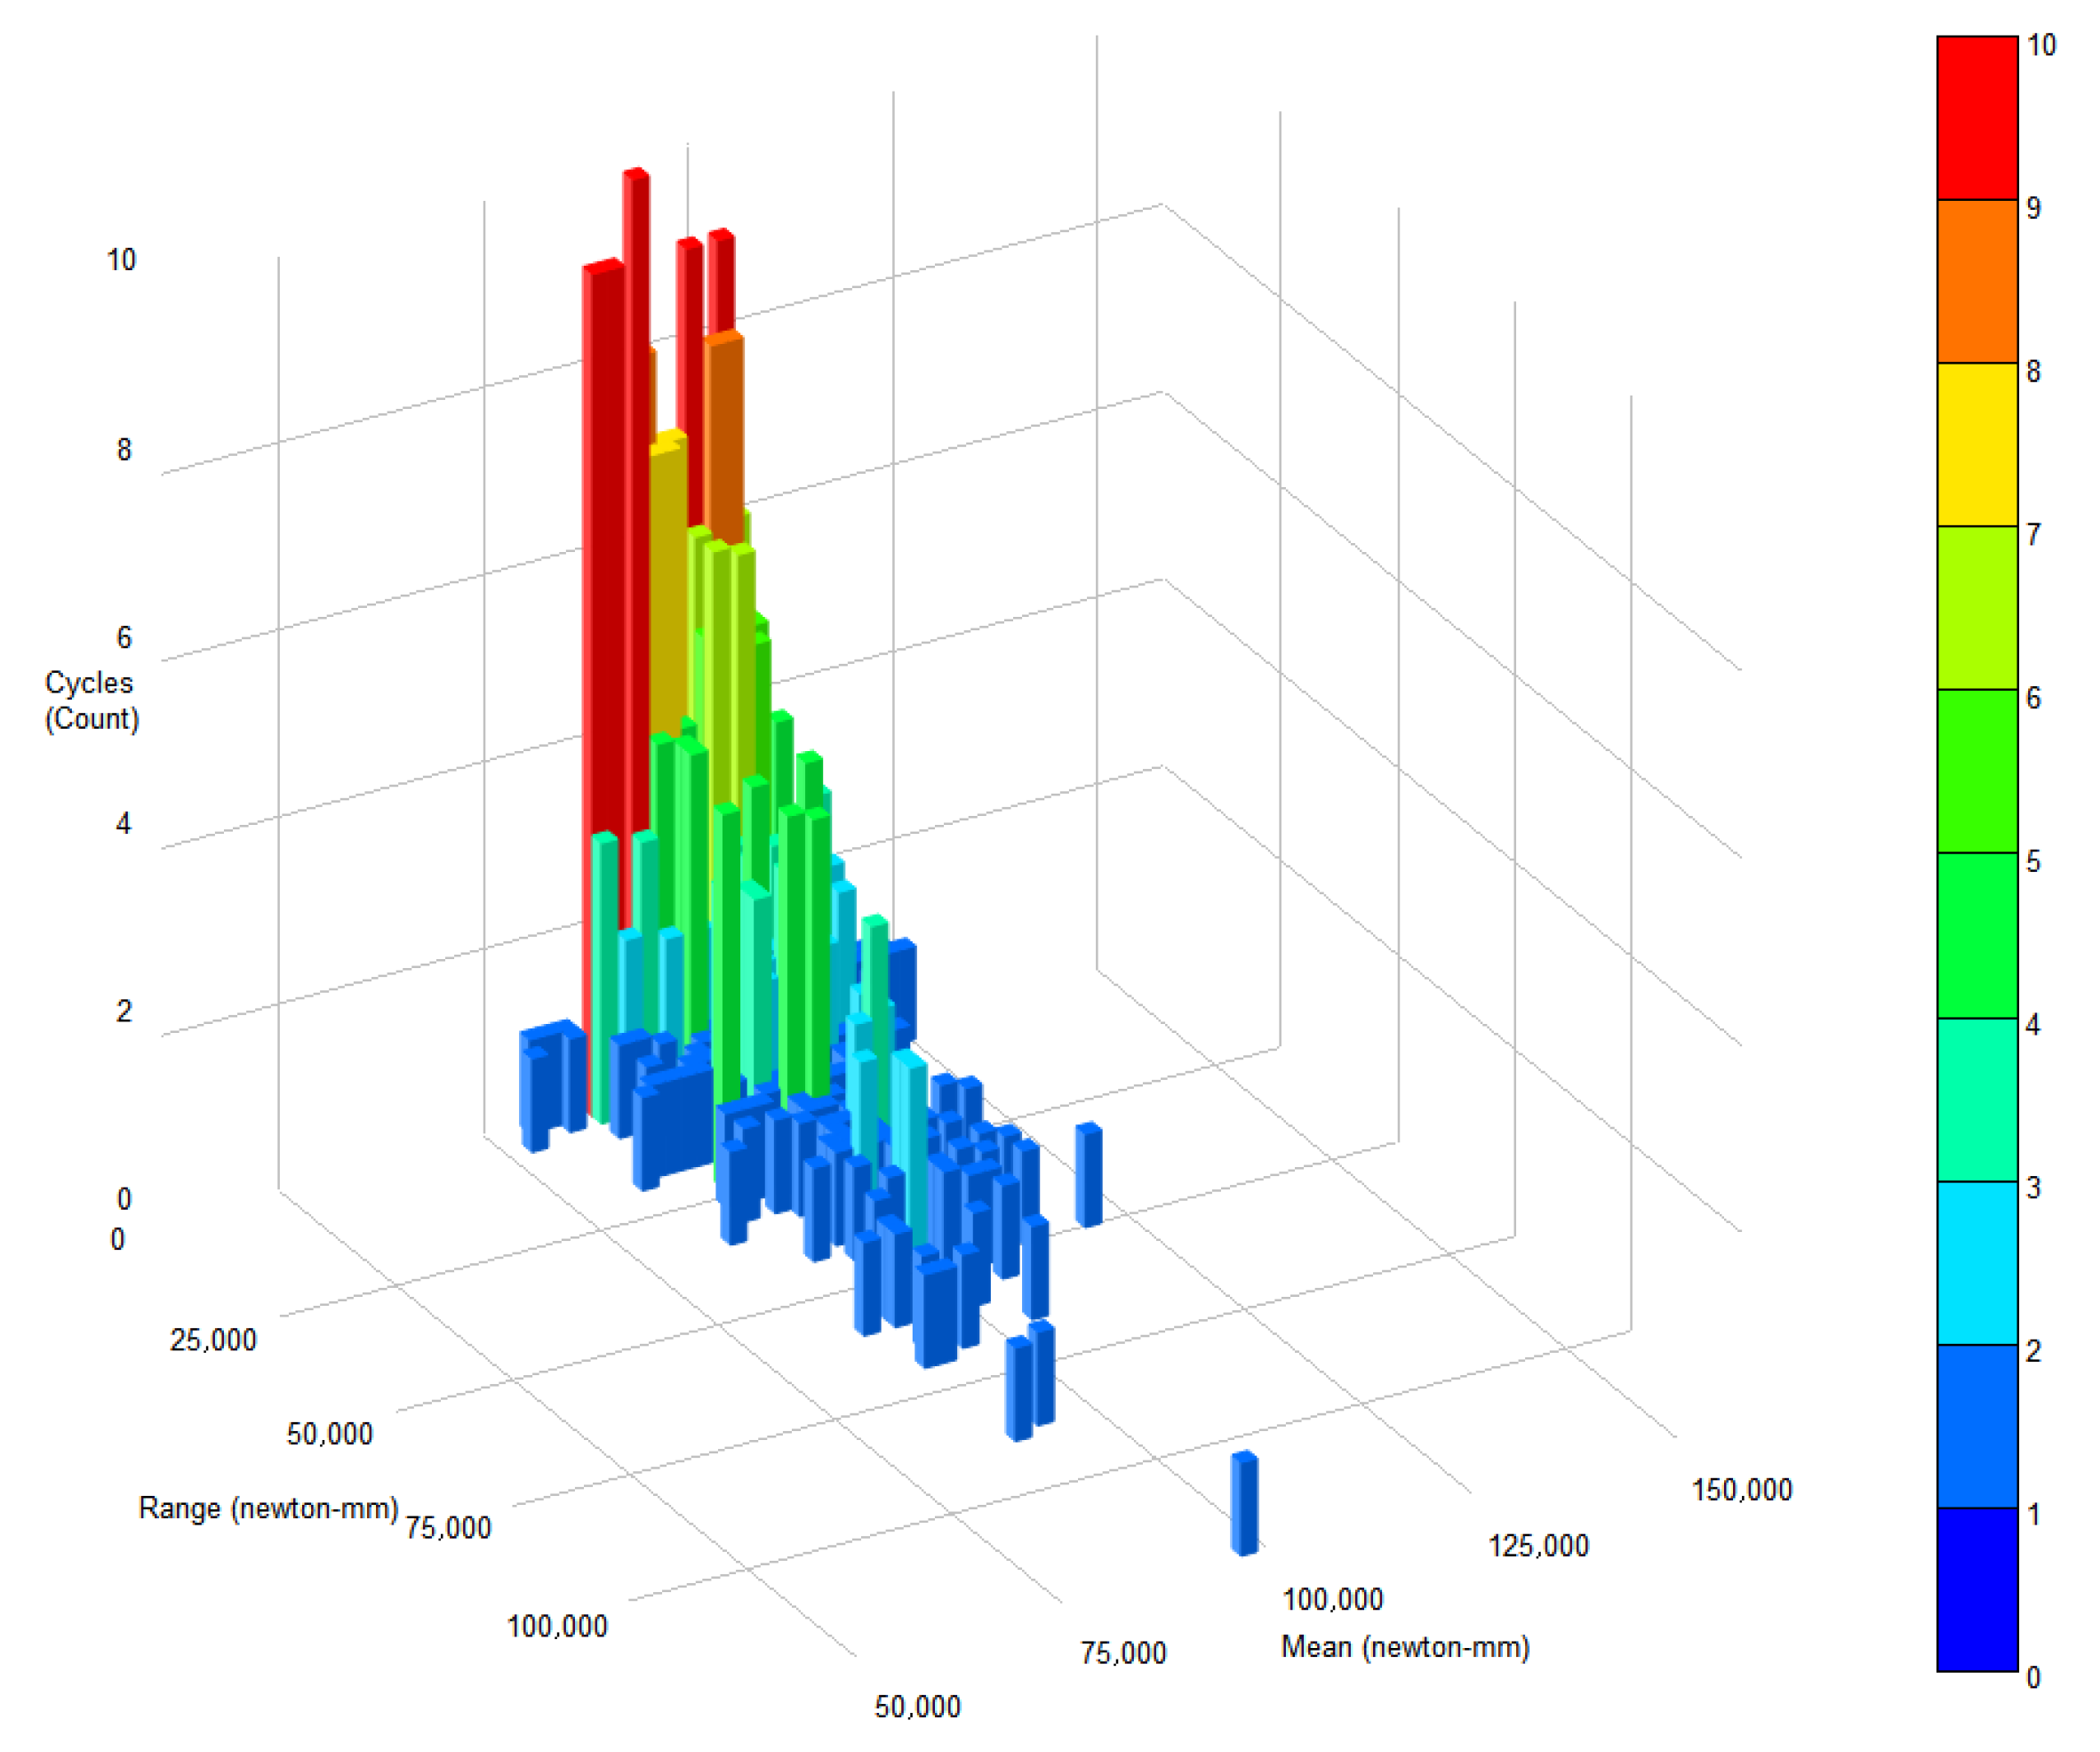
Task: Click the 125,000 mean axis tick label
Action: click(x=1538, y=1546)
